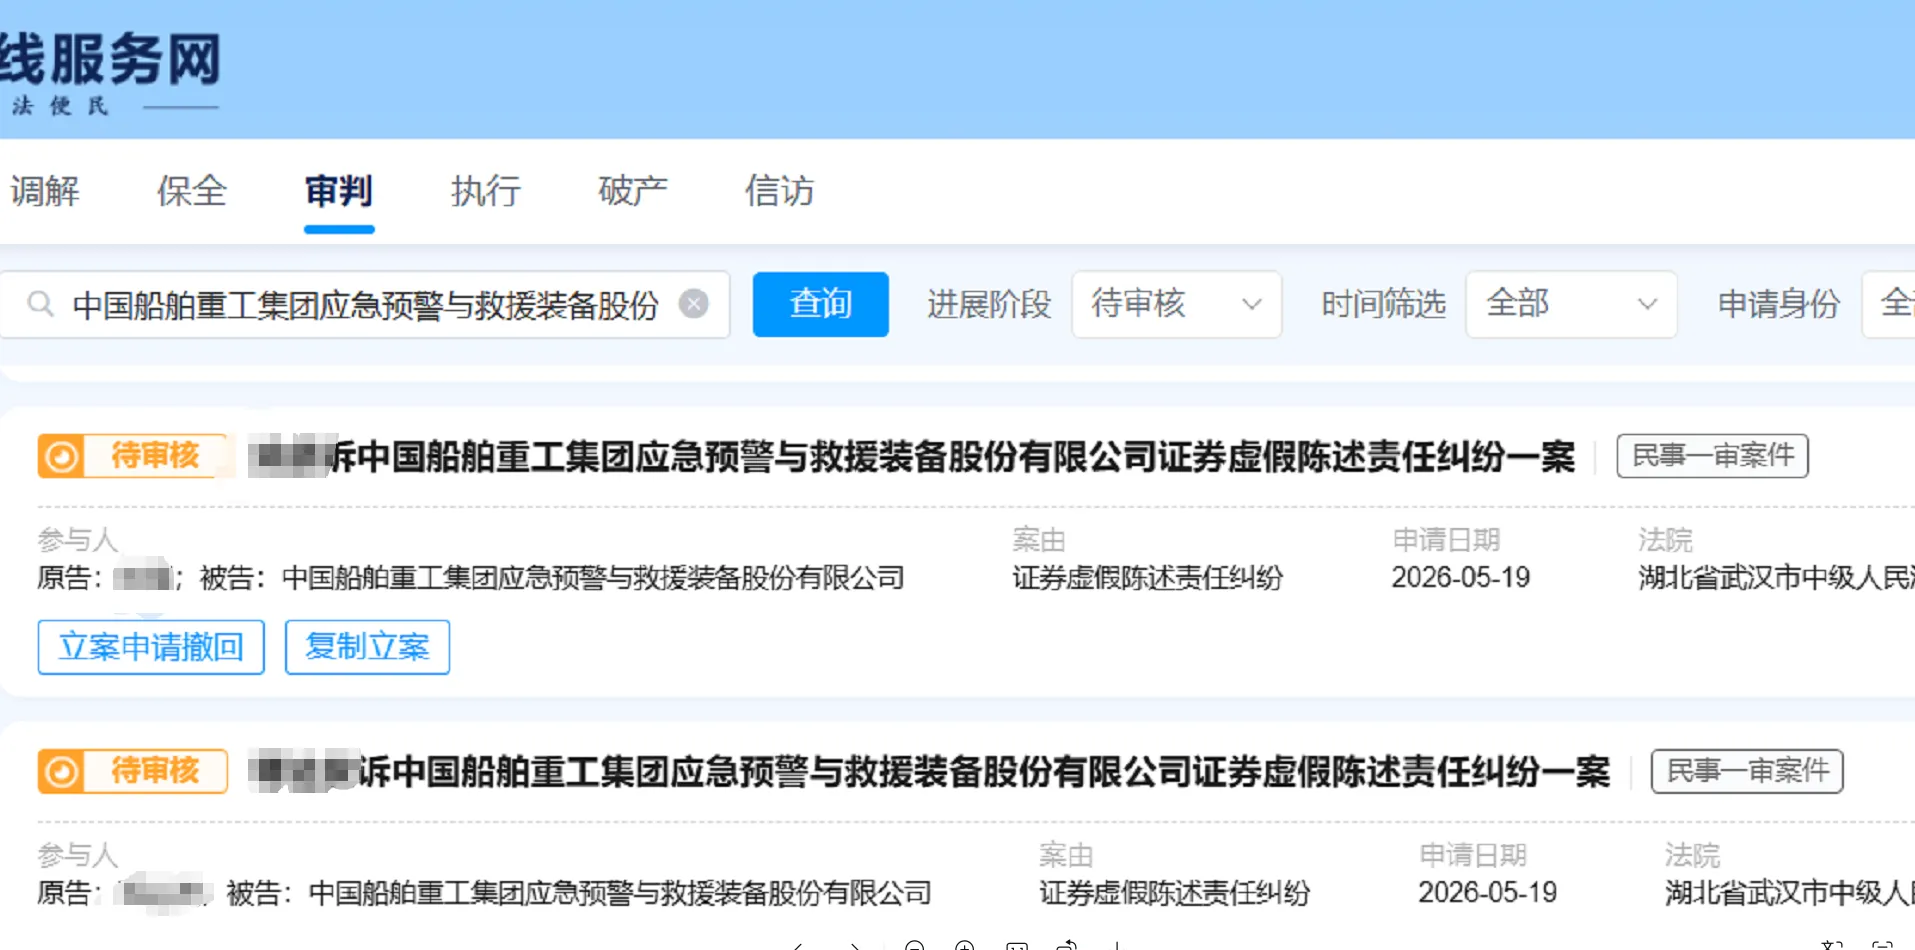This screenshot has height=950, width=1915.
Task: Clear the search box text
Action: coord(694,304)
